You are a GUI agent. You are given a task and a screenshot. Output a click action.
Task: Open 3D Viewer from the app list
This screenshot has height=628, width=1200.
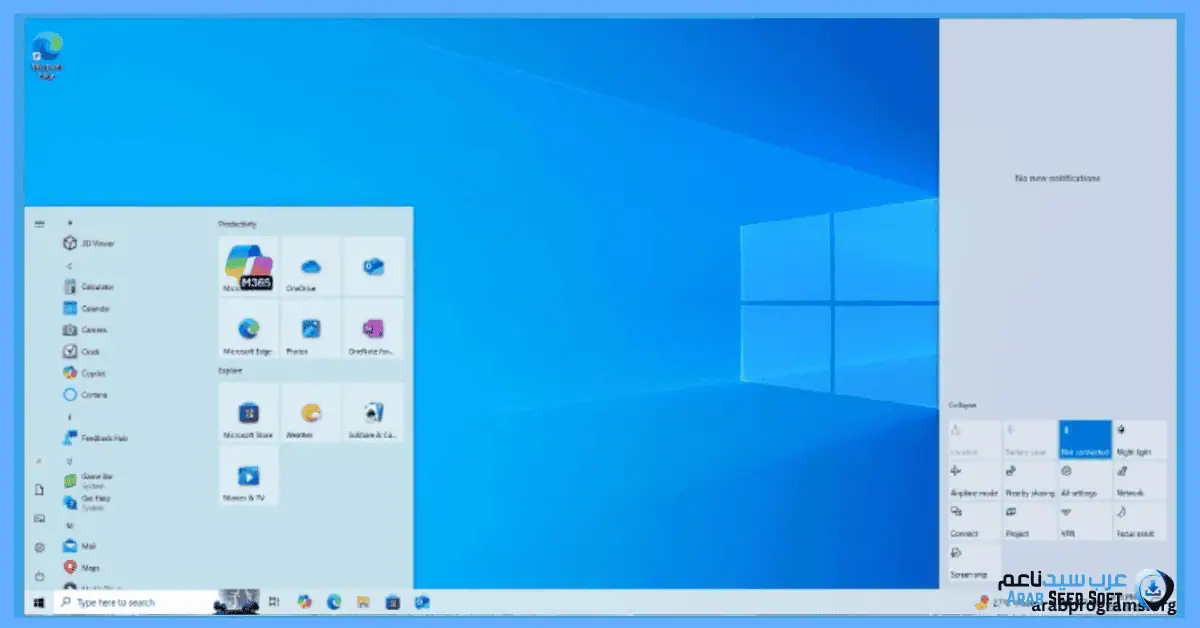point(96,243)
